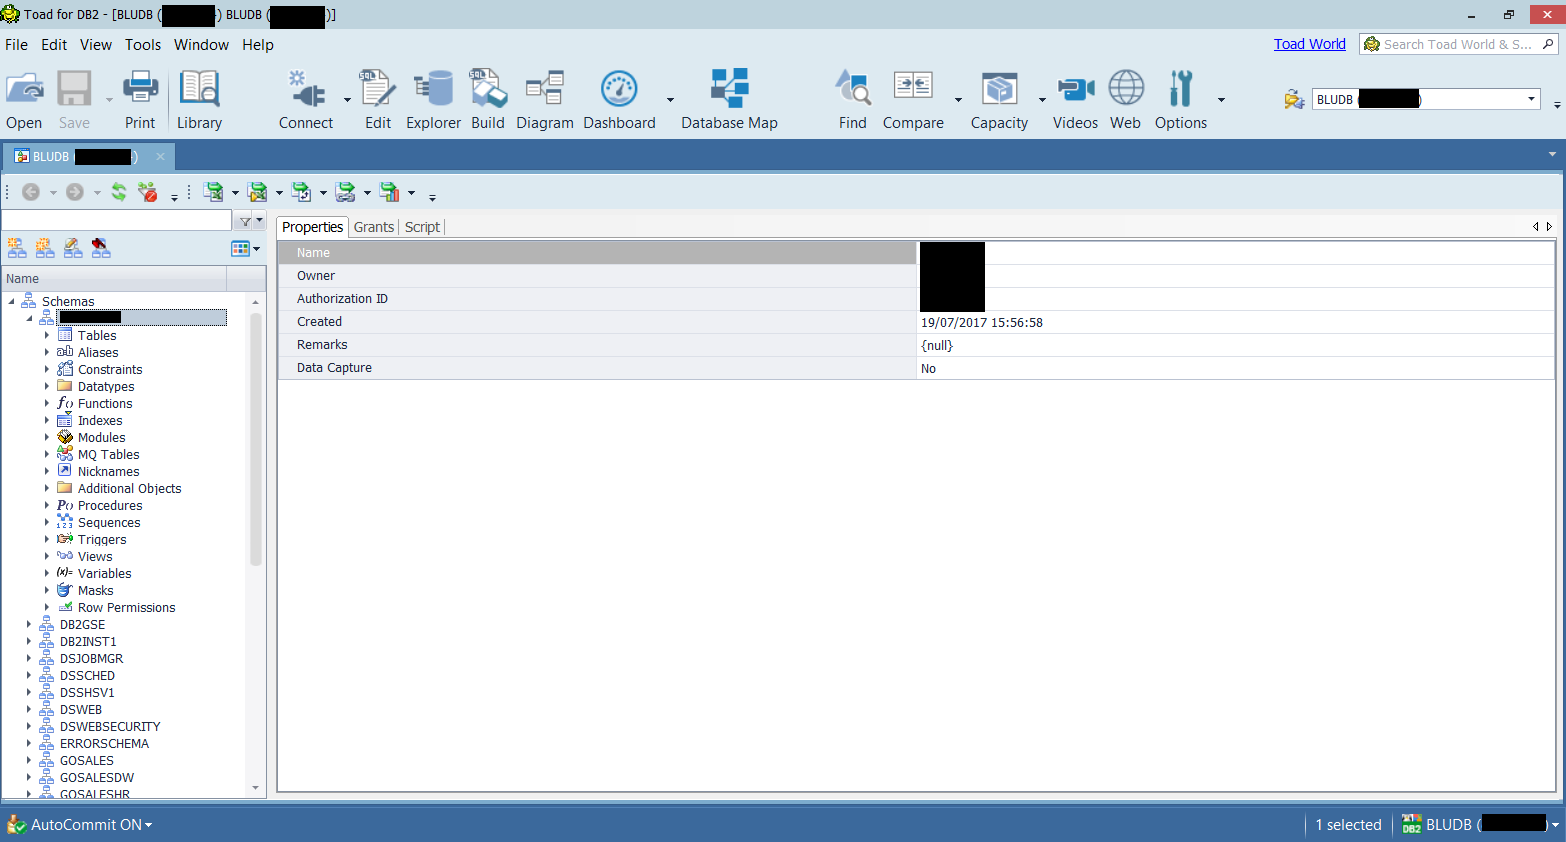
Task: Select the Views tree item
Action: tap(95, 557)
